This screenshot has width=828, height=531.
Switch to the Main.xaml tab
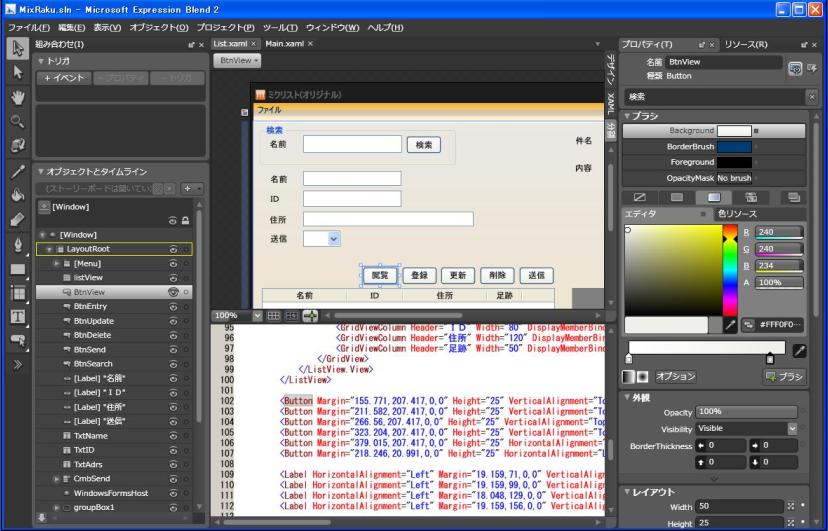pyautogui.click(x=285, y=44)
